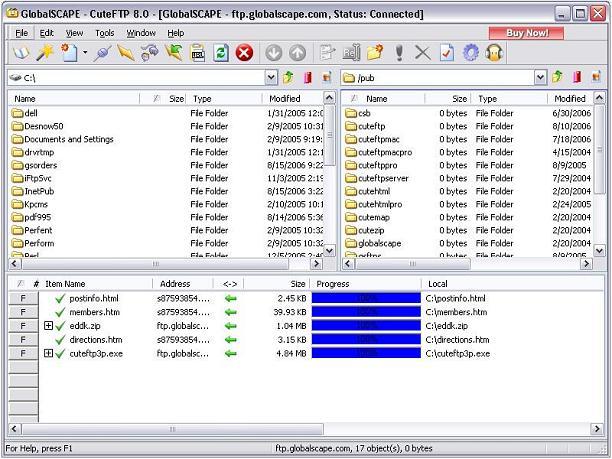Click the green Refresh toolbar icon
The height and width of the screenshot is (459, 612).
221,53
